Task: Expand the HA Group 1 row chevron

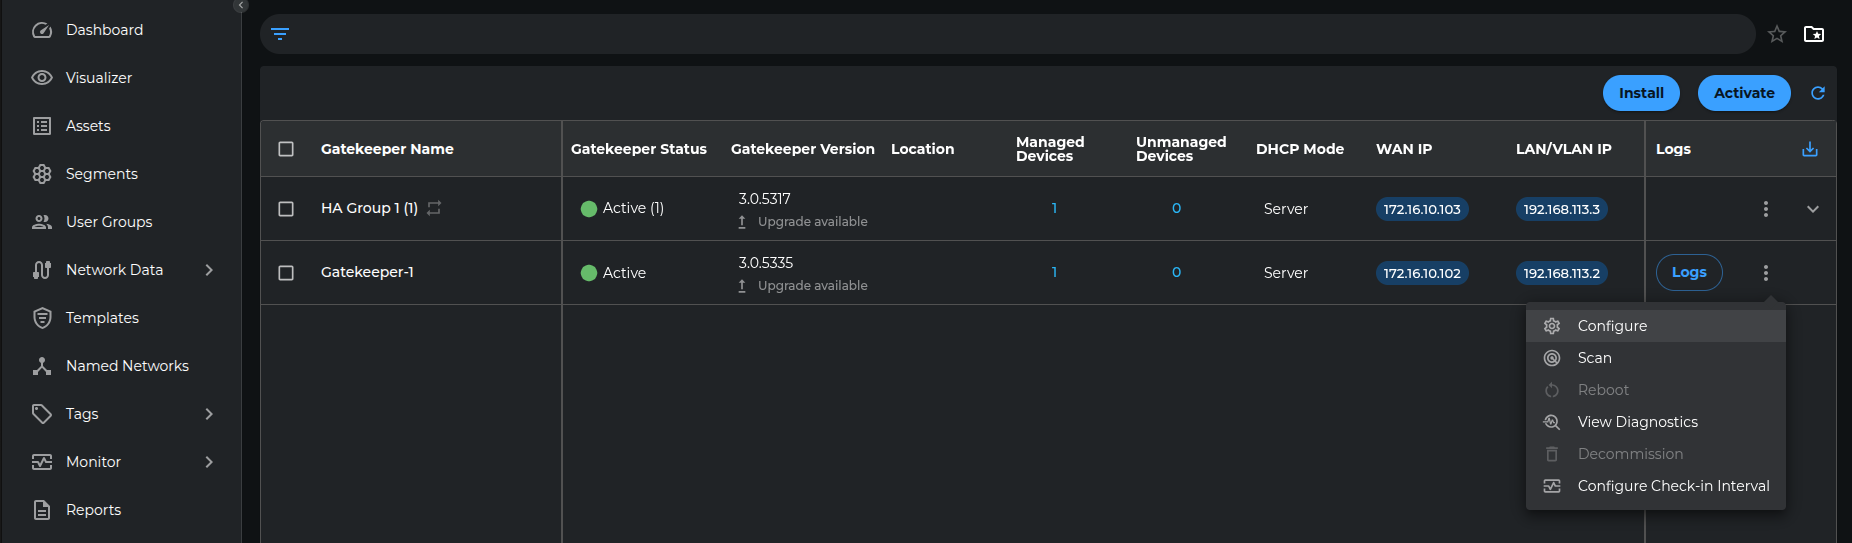Action: pyautogui.click(x=1812, y=209)
